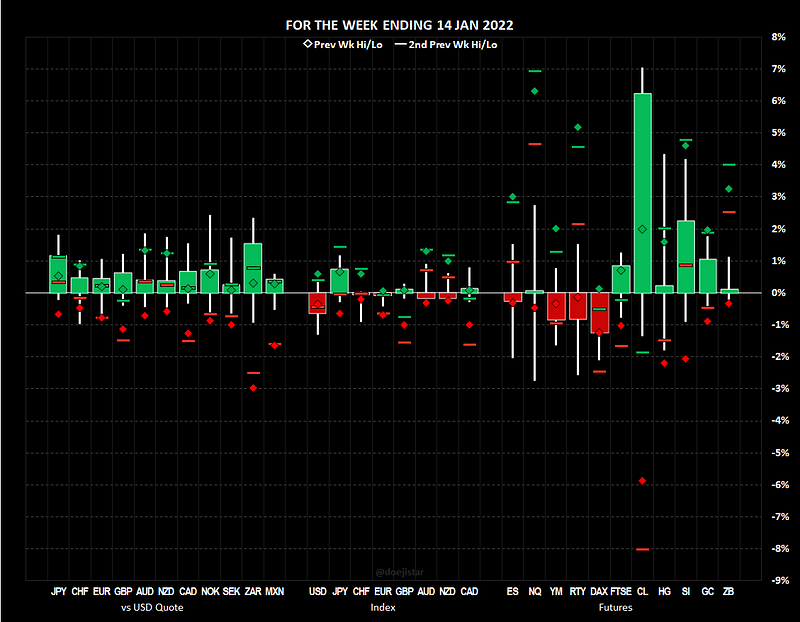
Task: Click the MXN ticker label on x-axis
Action: pos(274,592)
